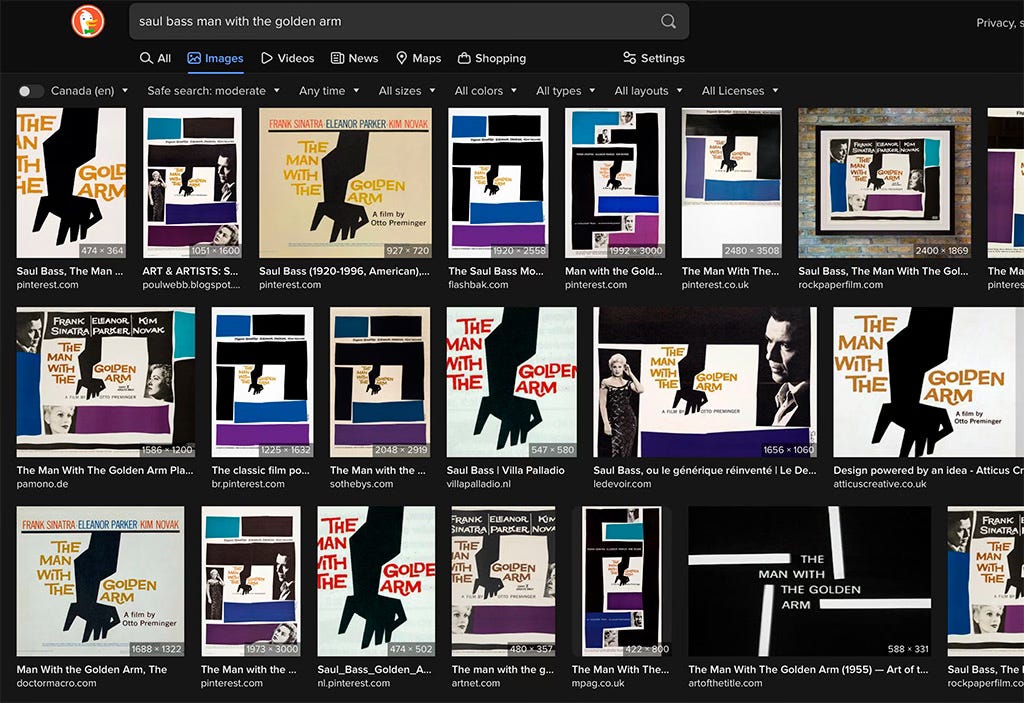Open the Settings menu
1024x703 pixels.
tap(654, 58)
